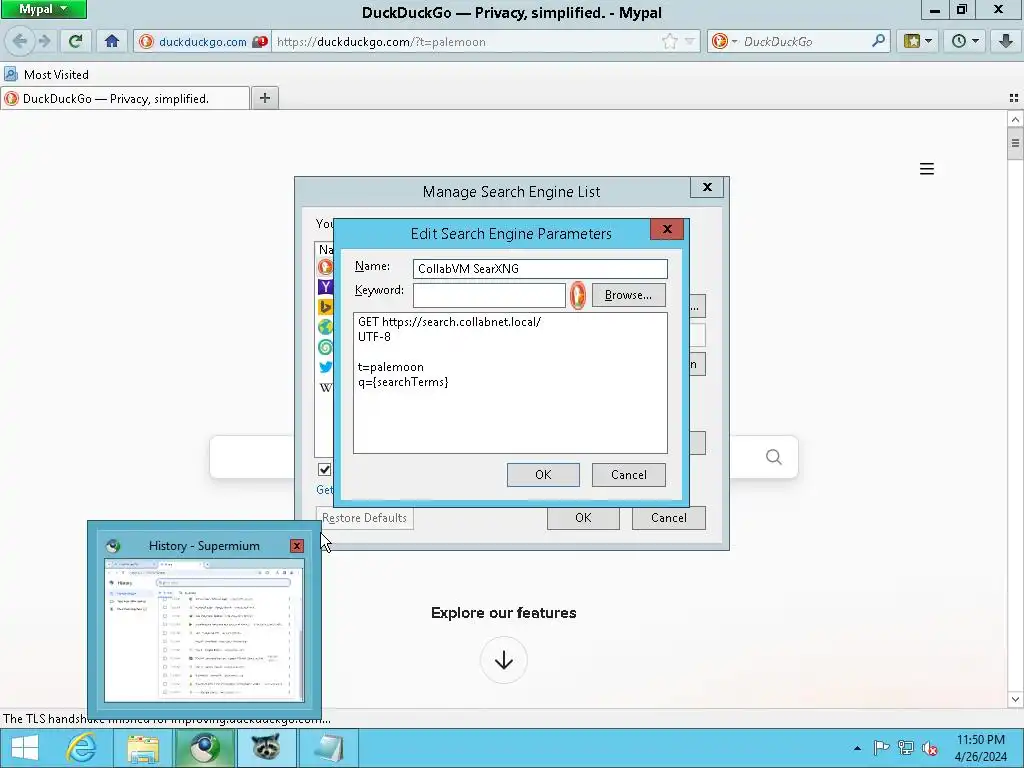Show the tab groups grid icon
1024x768 pixels.
point(1014,98)
